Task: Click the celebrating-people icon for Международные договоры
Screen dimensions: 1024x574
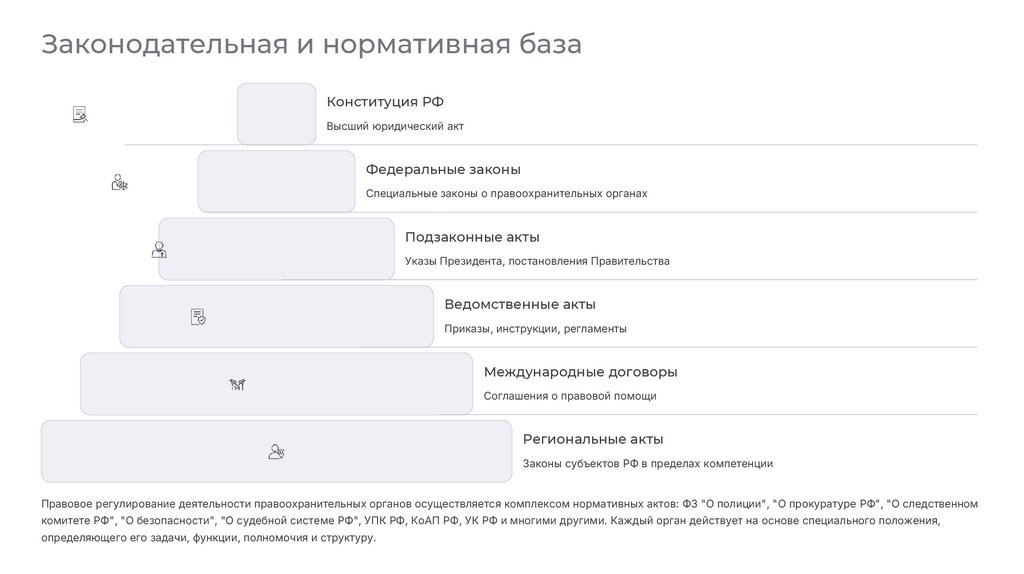Action: click(237, 384)
